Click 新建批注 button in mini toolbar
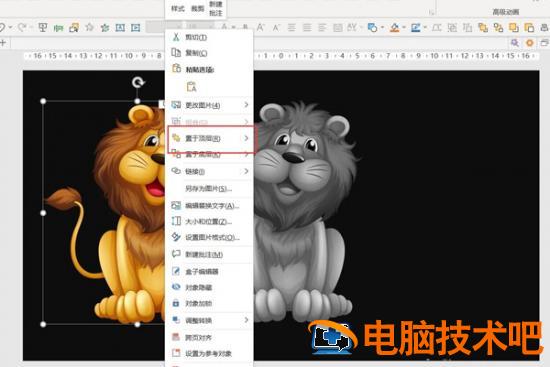 click(216, 8)
